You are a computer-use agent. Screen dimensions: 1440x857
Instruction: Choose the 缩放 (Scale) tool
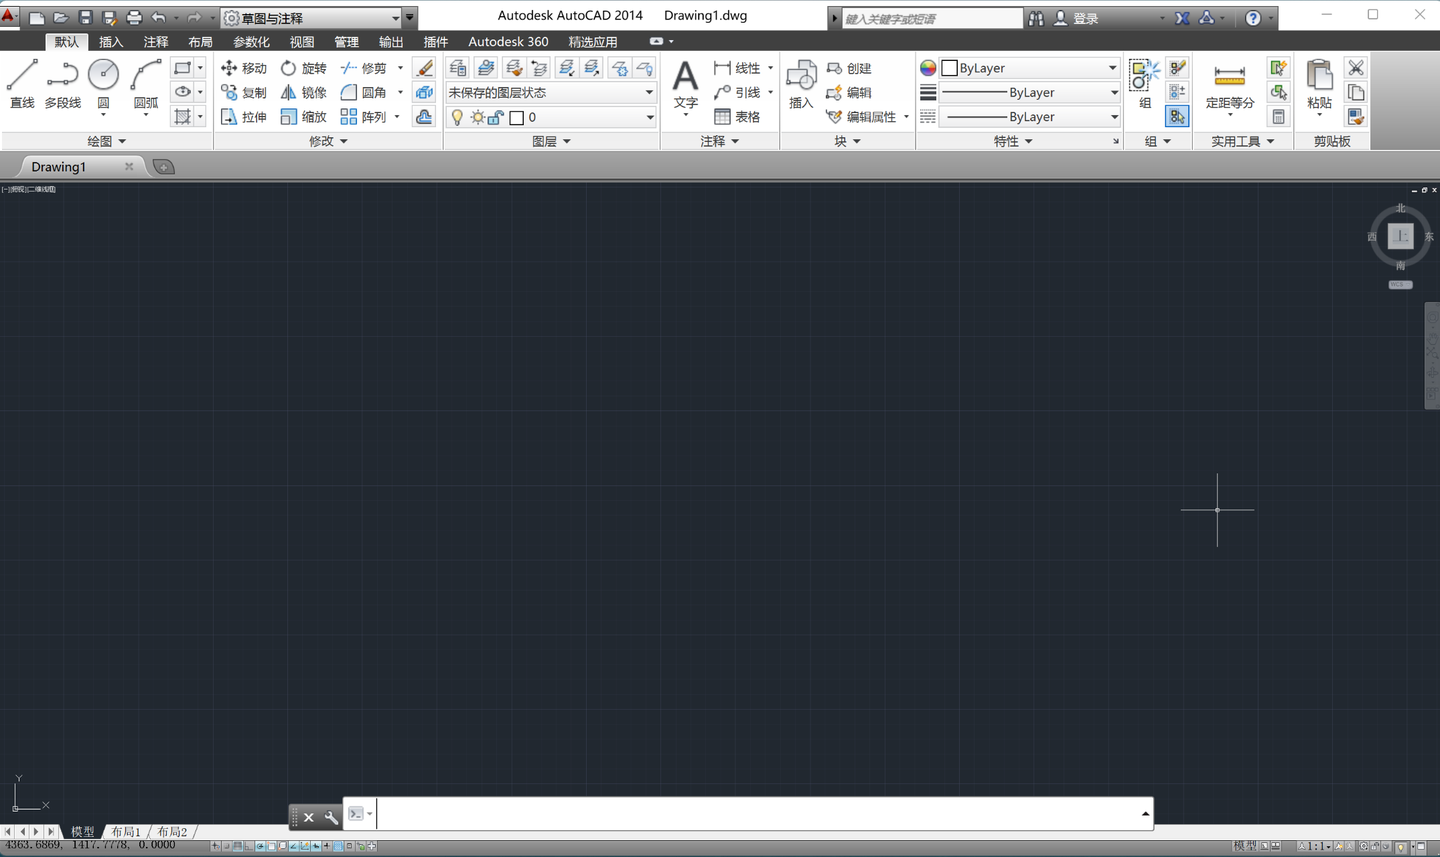pos(303,117)
